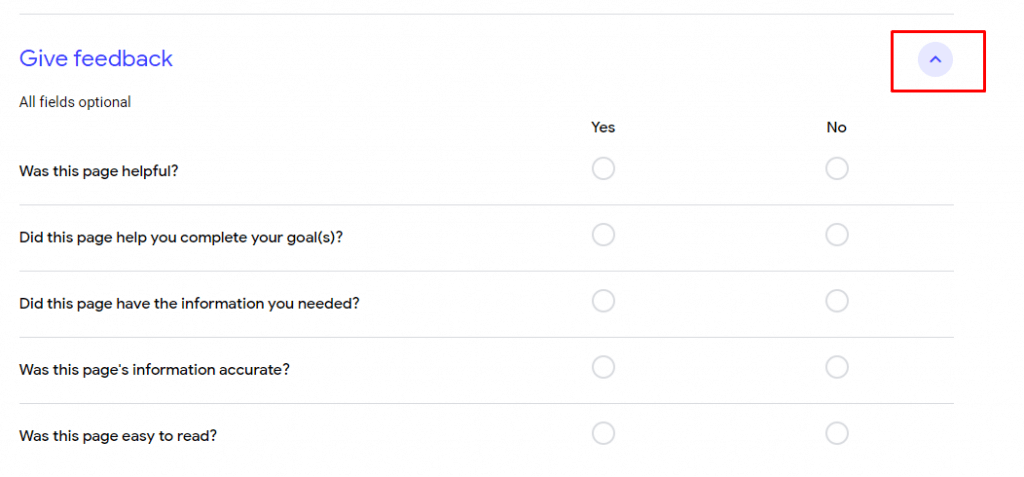The image size is (1024, 477).
Task: Pick No for information accurate question
Action: click(x=837, y=367)
